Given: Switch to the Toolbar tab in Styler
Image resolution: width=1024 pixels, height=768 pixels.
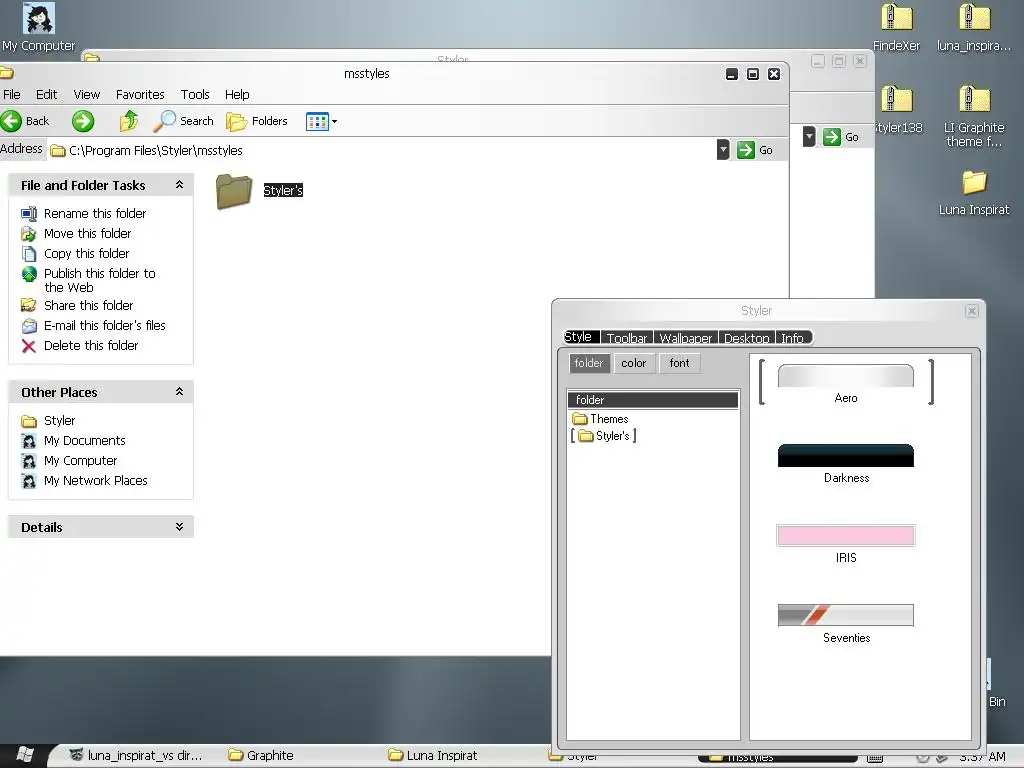Looking at the screenshot, I should tap(627, 338).
